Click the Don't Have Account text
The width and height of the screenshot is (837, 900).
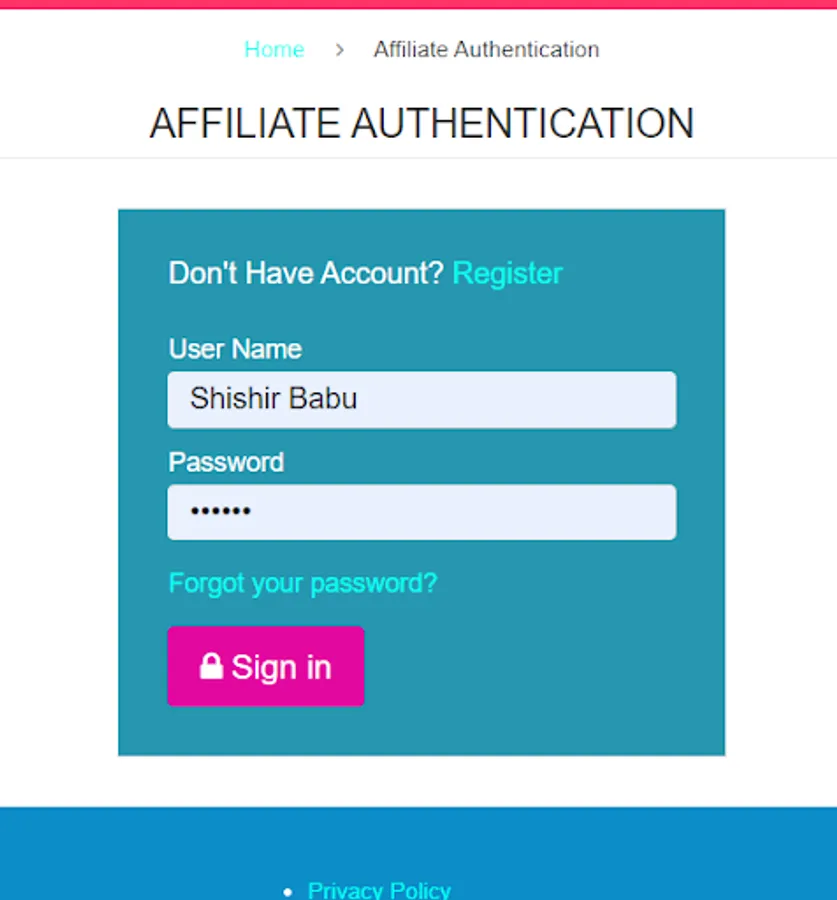(305, 273)
